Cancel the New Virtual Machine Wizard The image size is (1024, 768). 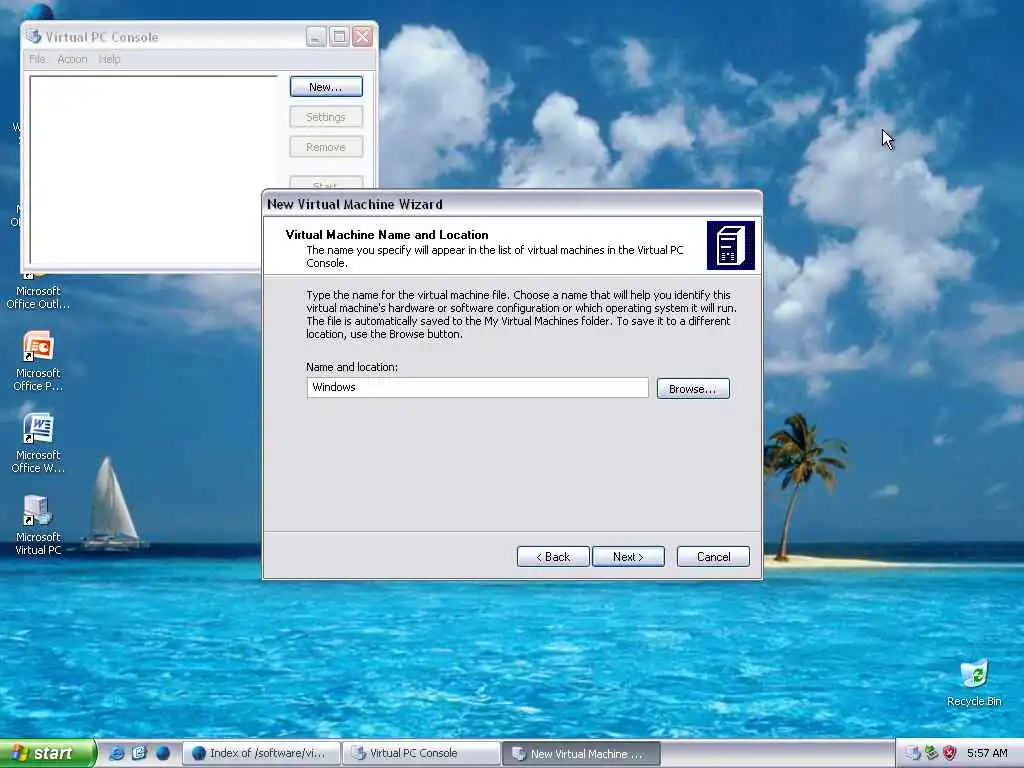click(x=713, y=556)
